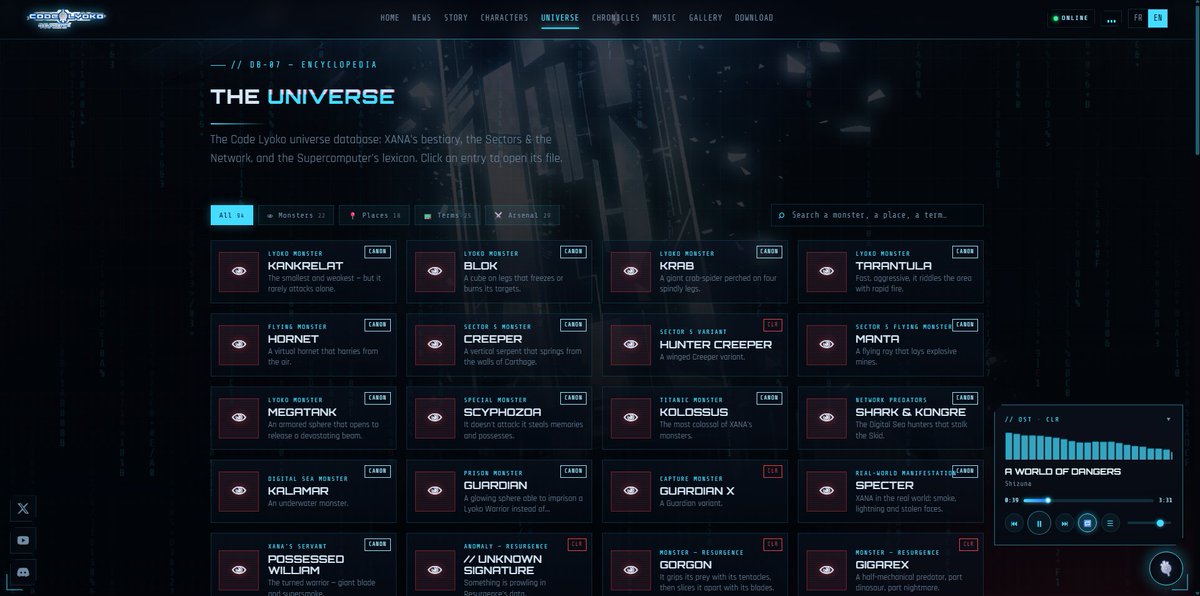Skip to the previous track
This screenshot has height=596, width=1200.
point(1014,522)
